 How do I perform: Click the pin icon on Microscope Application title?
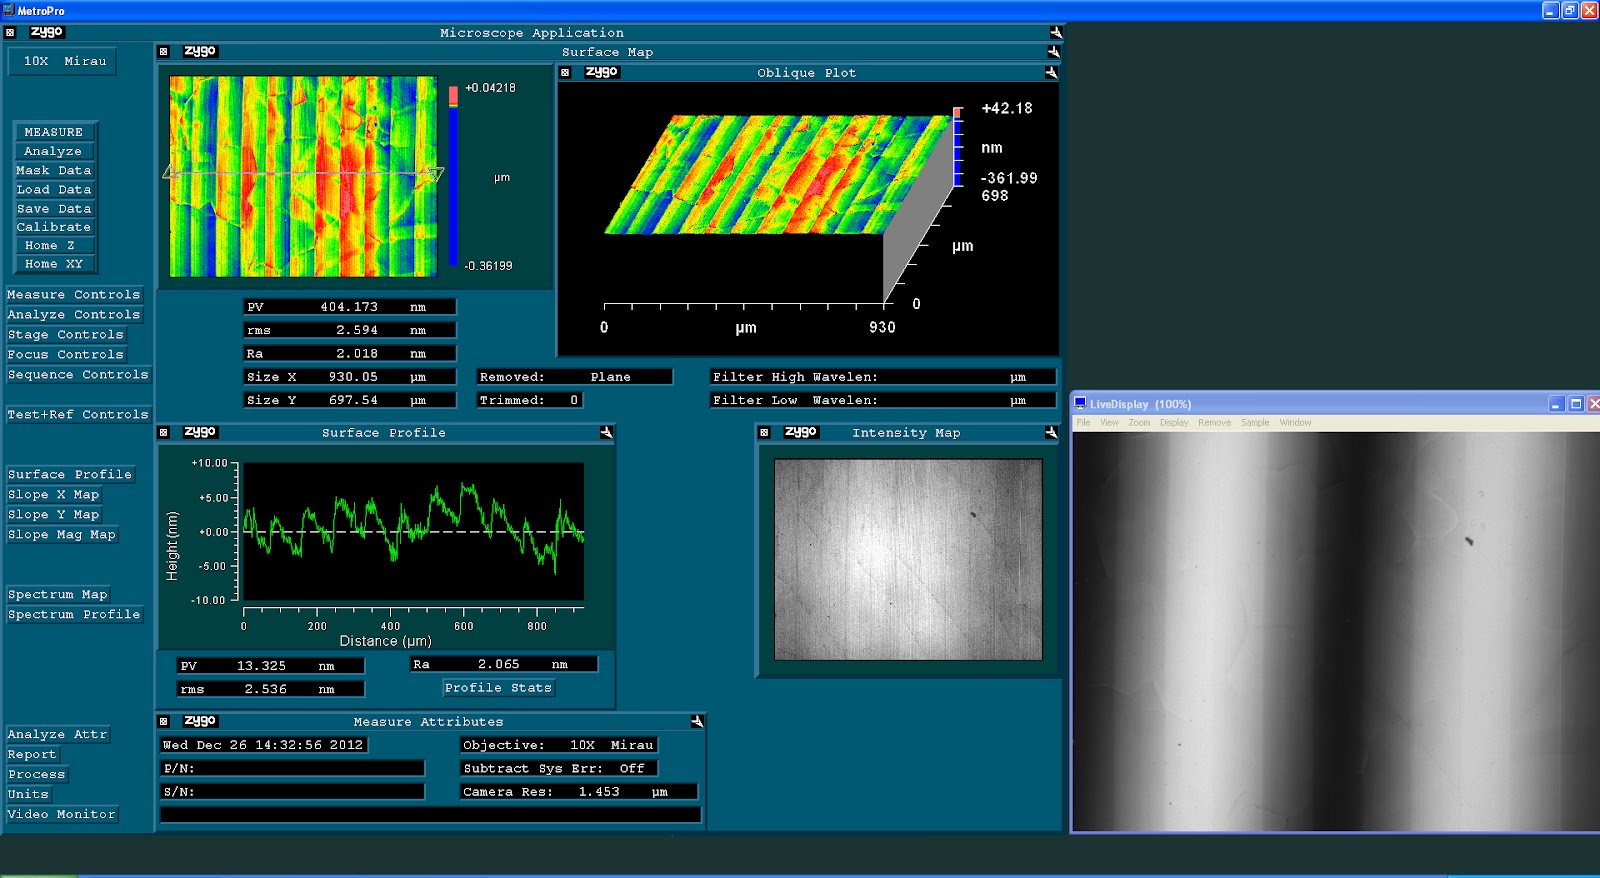1056,32
